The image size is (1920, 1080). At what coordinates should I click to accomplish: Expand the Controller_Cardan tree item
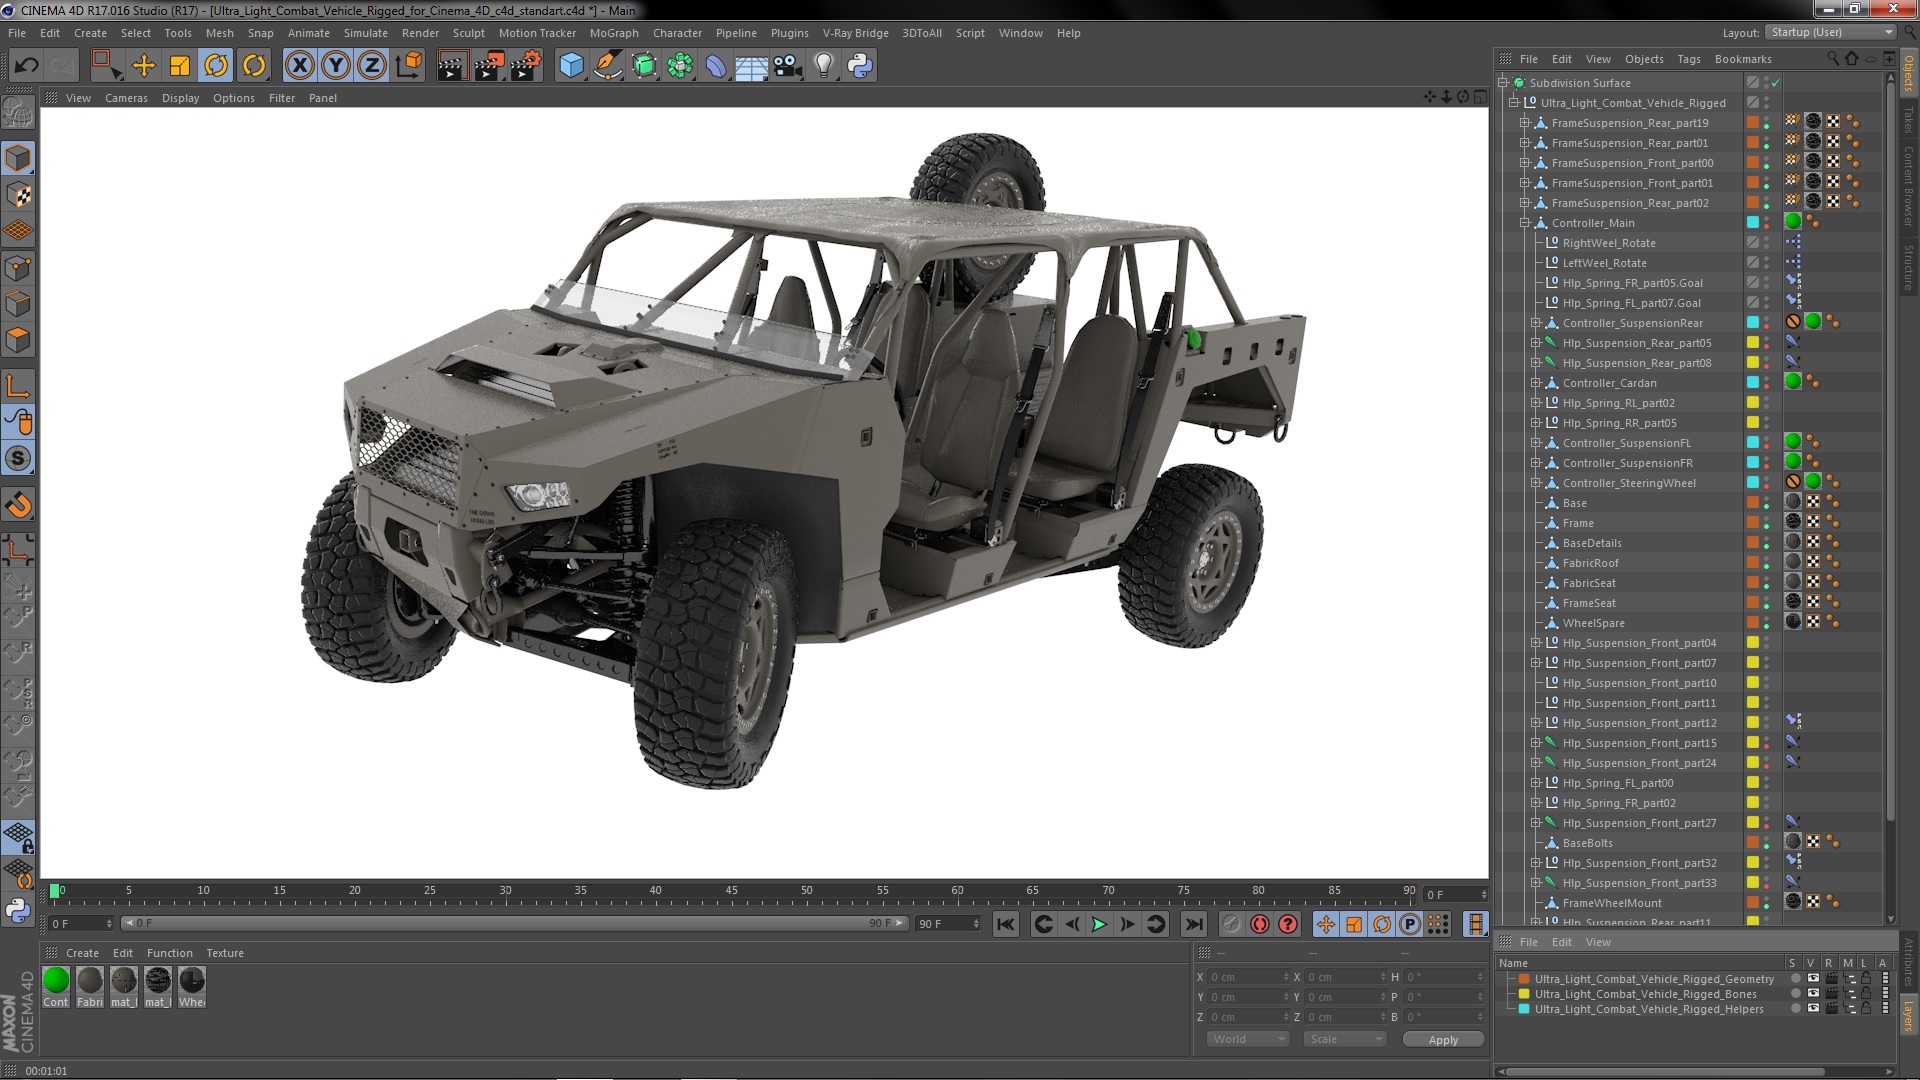[x=1536, y=383]
